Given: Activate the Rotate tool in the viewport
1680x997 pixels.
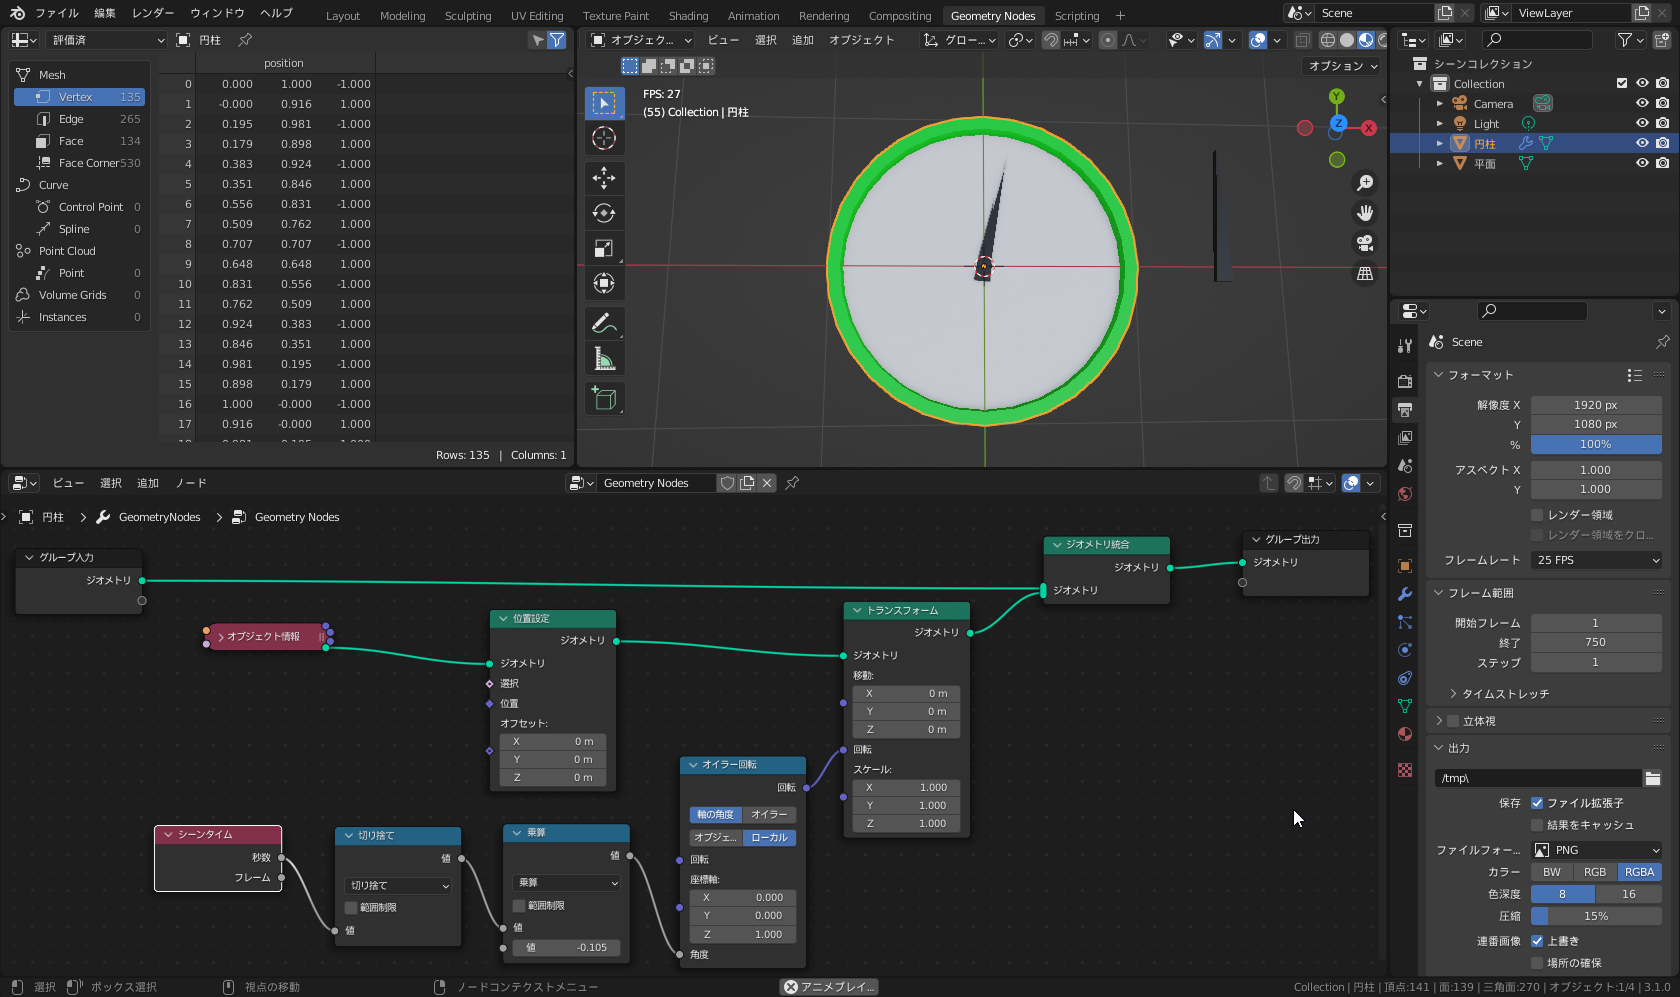Looking at the screenshot, I should click(x=604, y=213).
